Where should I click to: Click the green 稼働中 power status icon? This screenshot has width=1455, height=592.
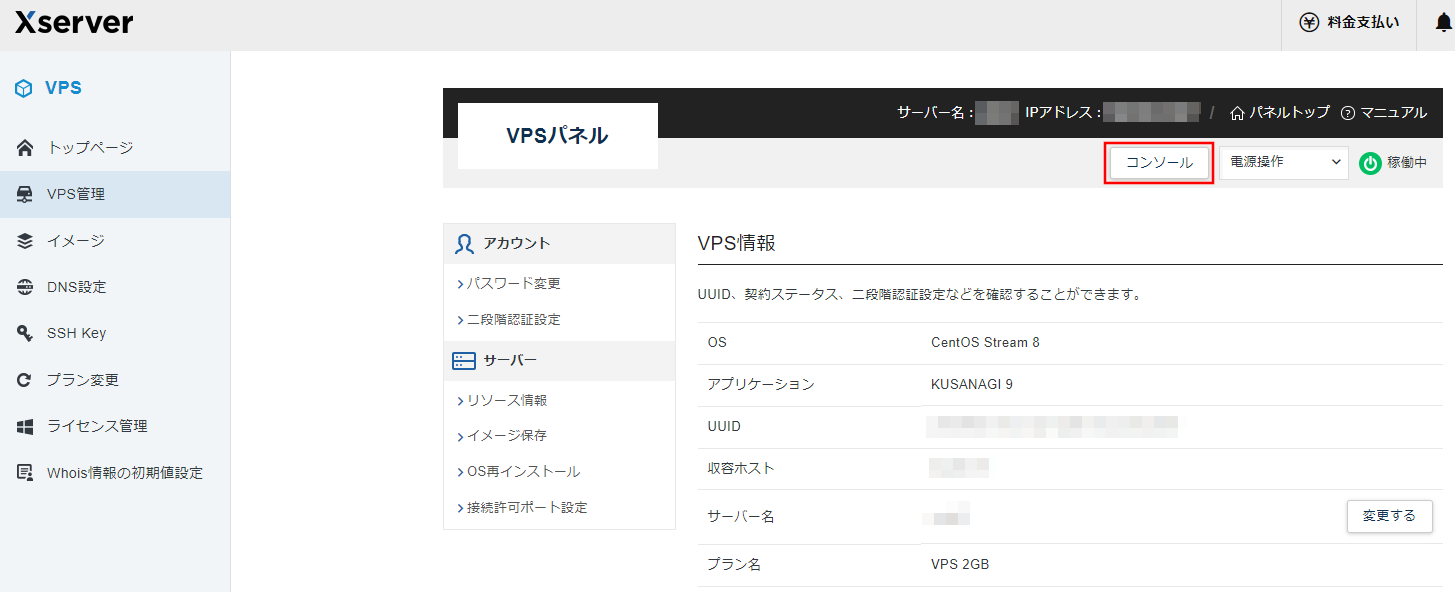click(x=1371, y=163)
